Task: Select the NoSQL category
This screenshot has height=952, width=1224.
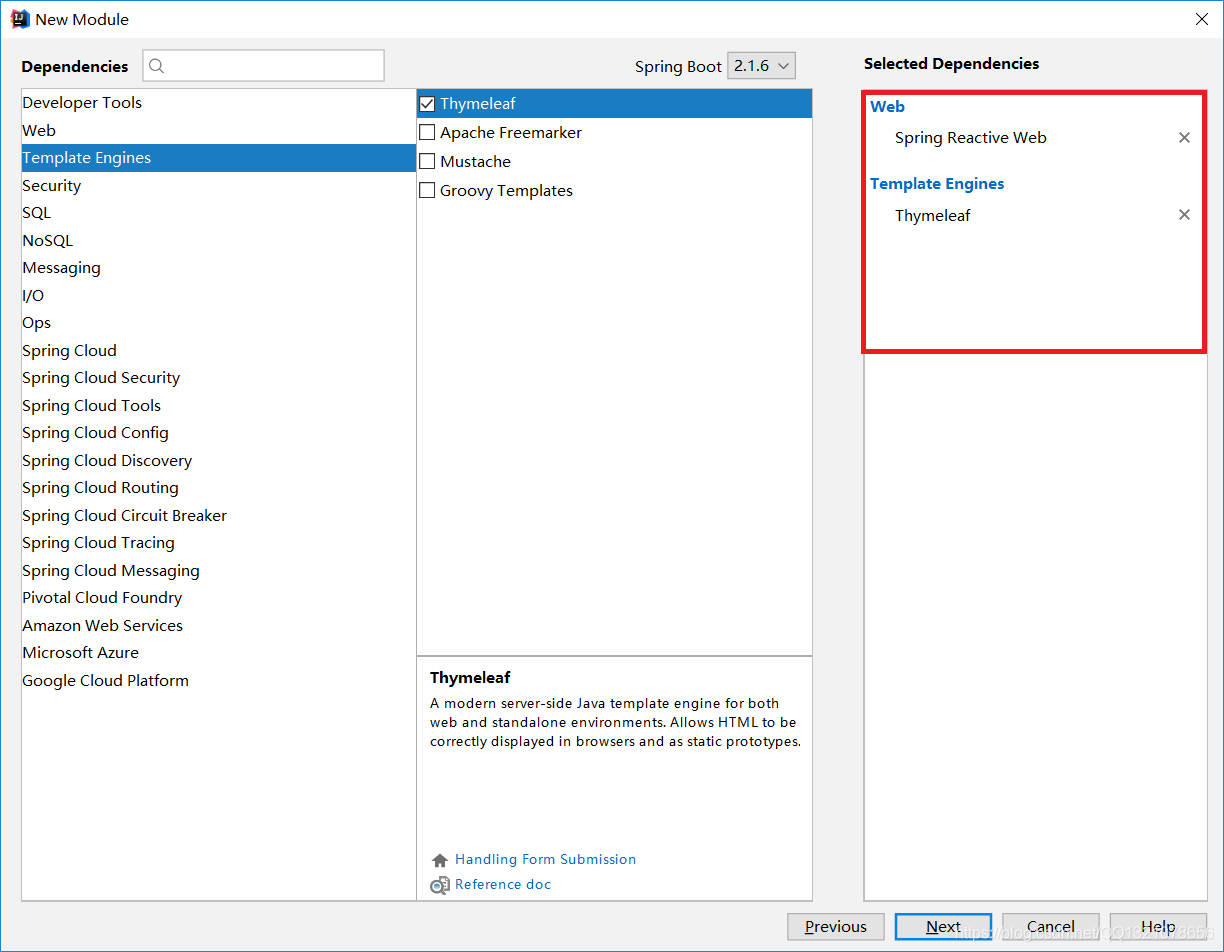Action: 219,241
